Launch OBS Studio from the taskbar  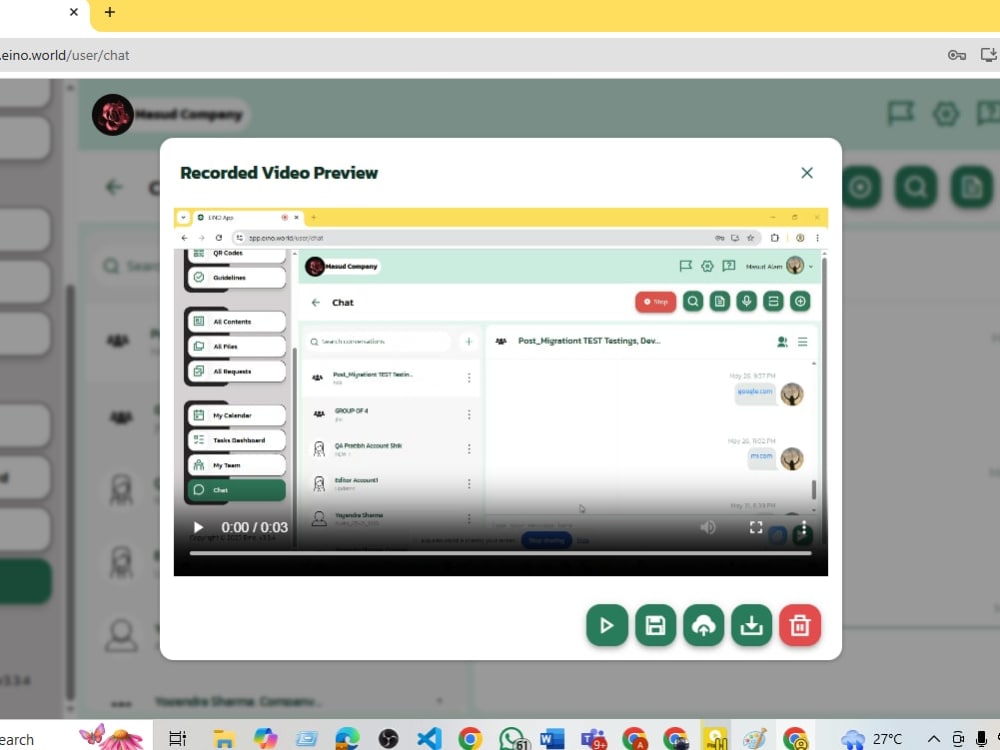(x=388, y=739)
